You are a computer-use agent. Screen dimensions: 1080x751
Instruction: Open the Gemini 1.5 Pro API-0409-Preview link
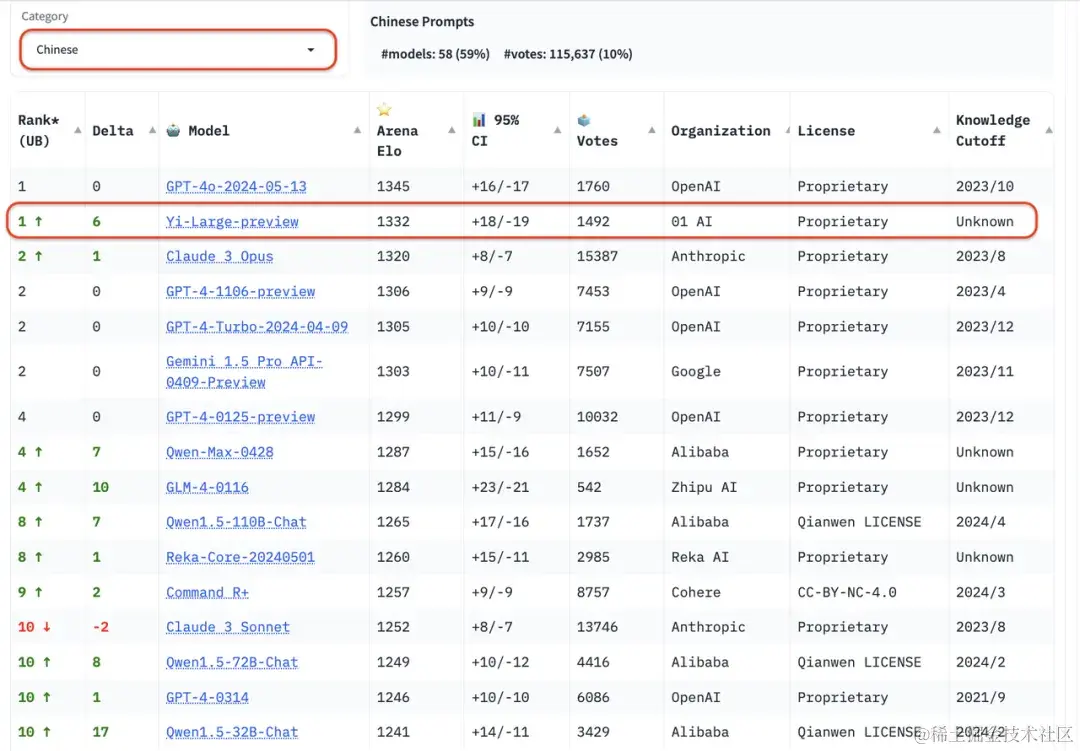coord(244,371)
